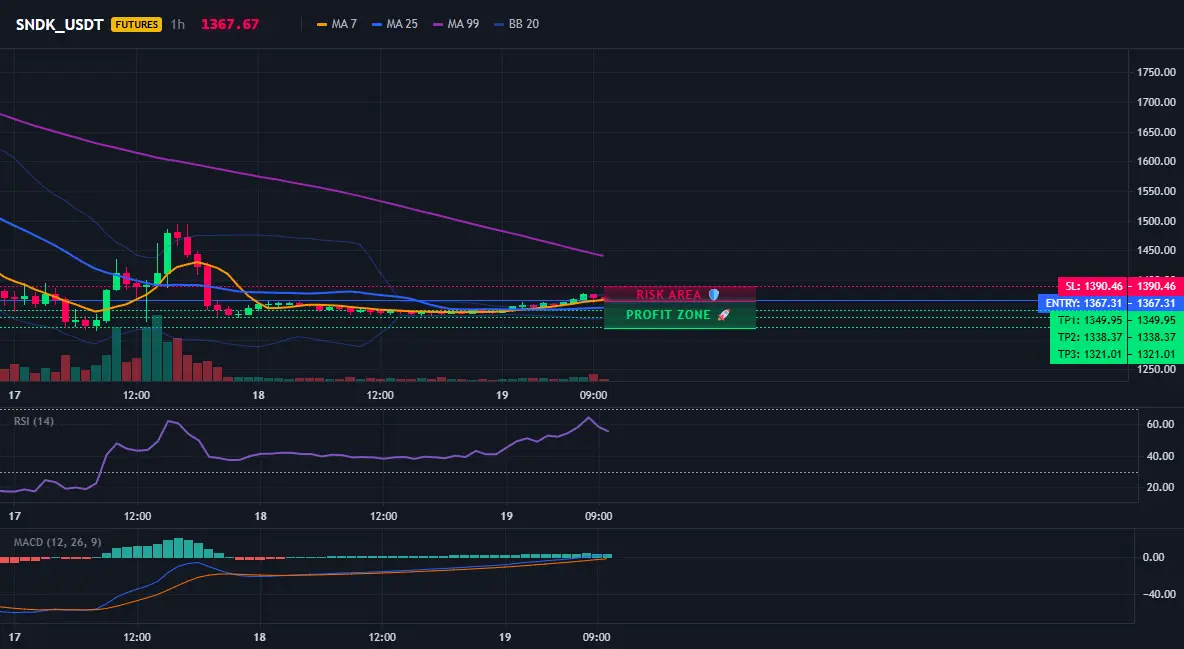1184x649 pixels.
Task: Click date 18 on the RSI panel time axis
Action: click(x=261, y=516)
